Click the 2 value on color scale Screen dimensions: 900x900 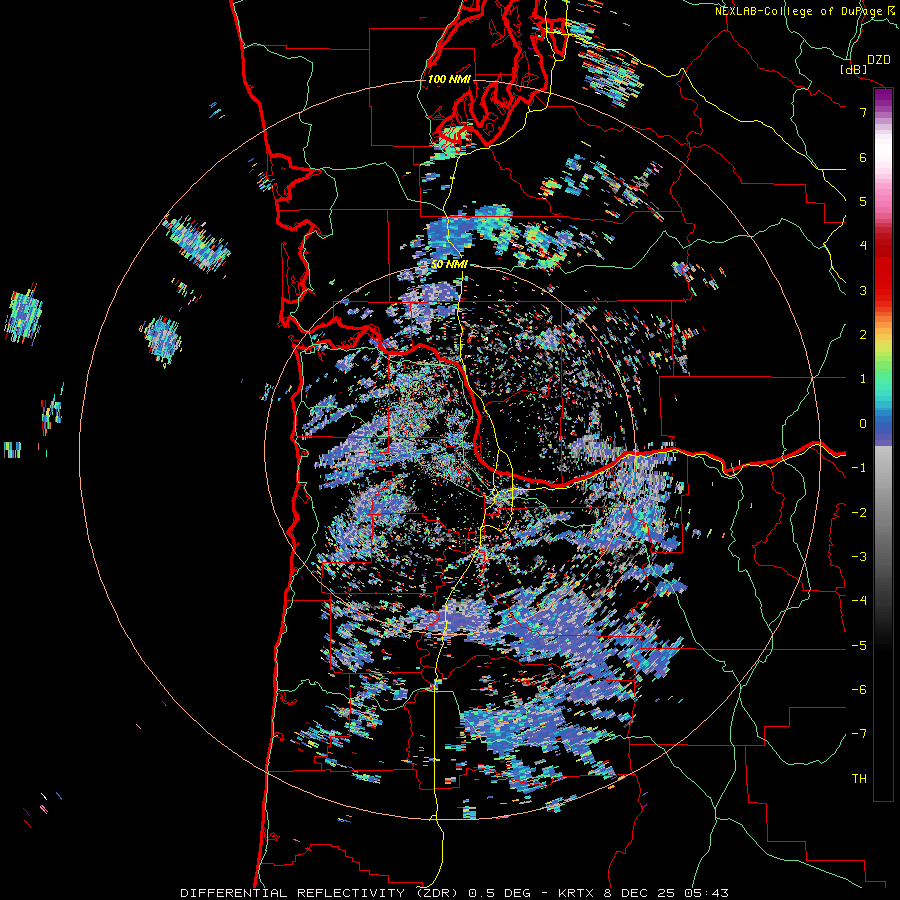click(863, 335)
